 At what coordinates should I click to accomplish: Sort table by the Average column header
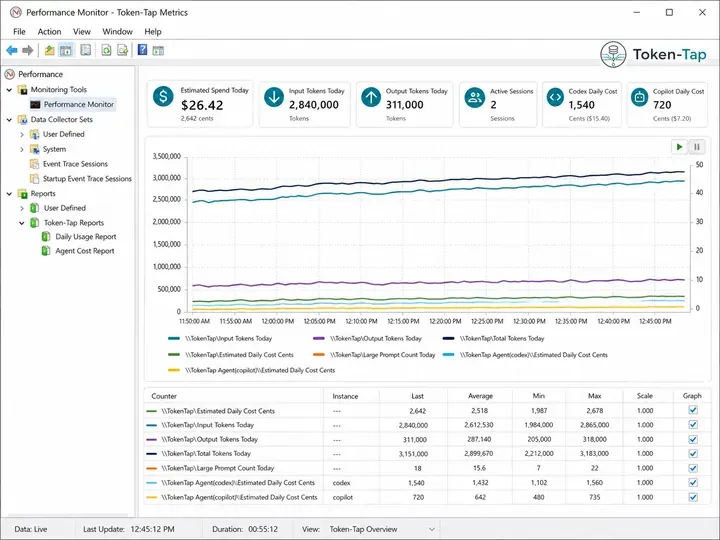click(480, 396)
